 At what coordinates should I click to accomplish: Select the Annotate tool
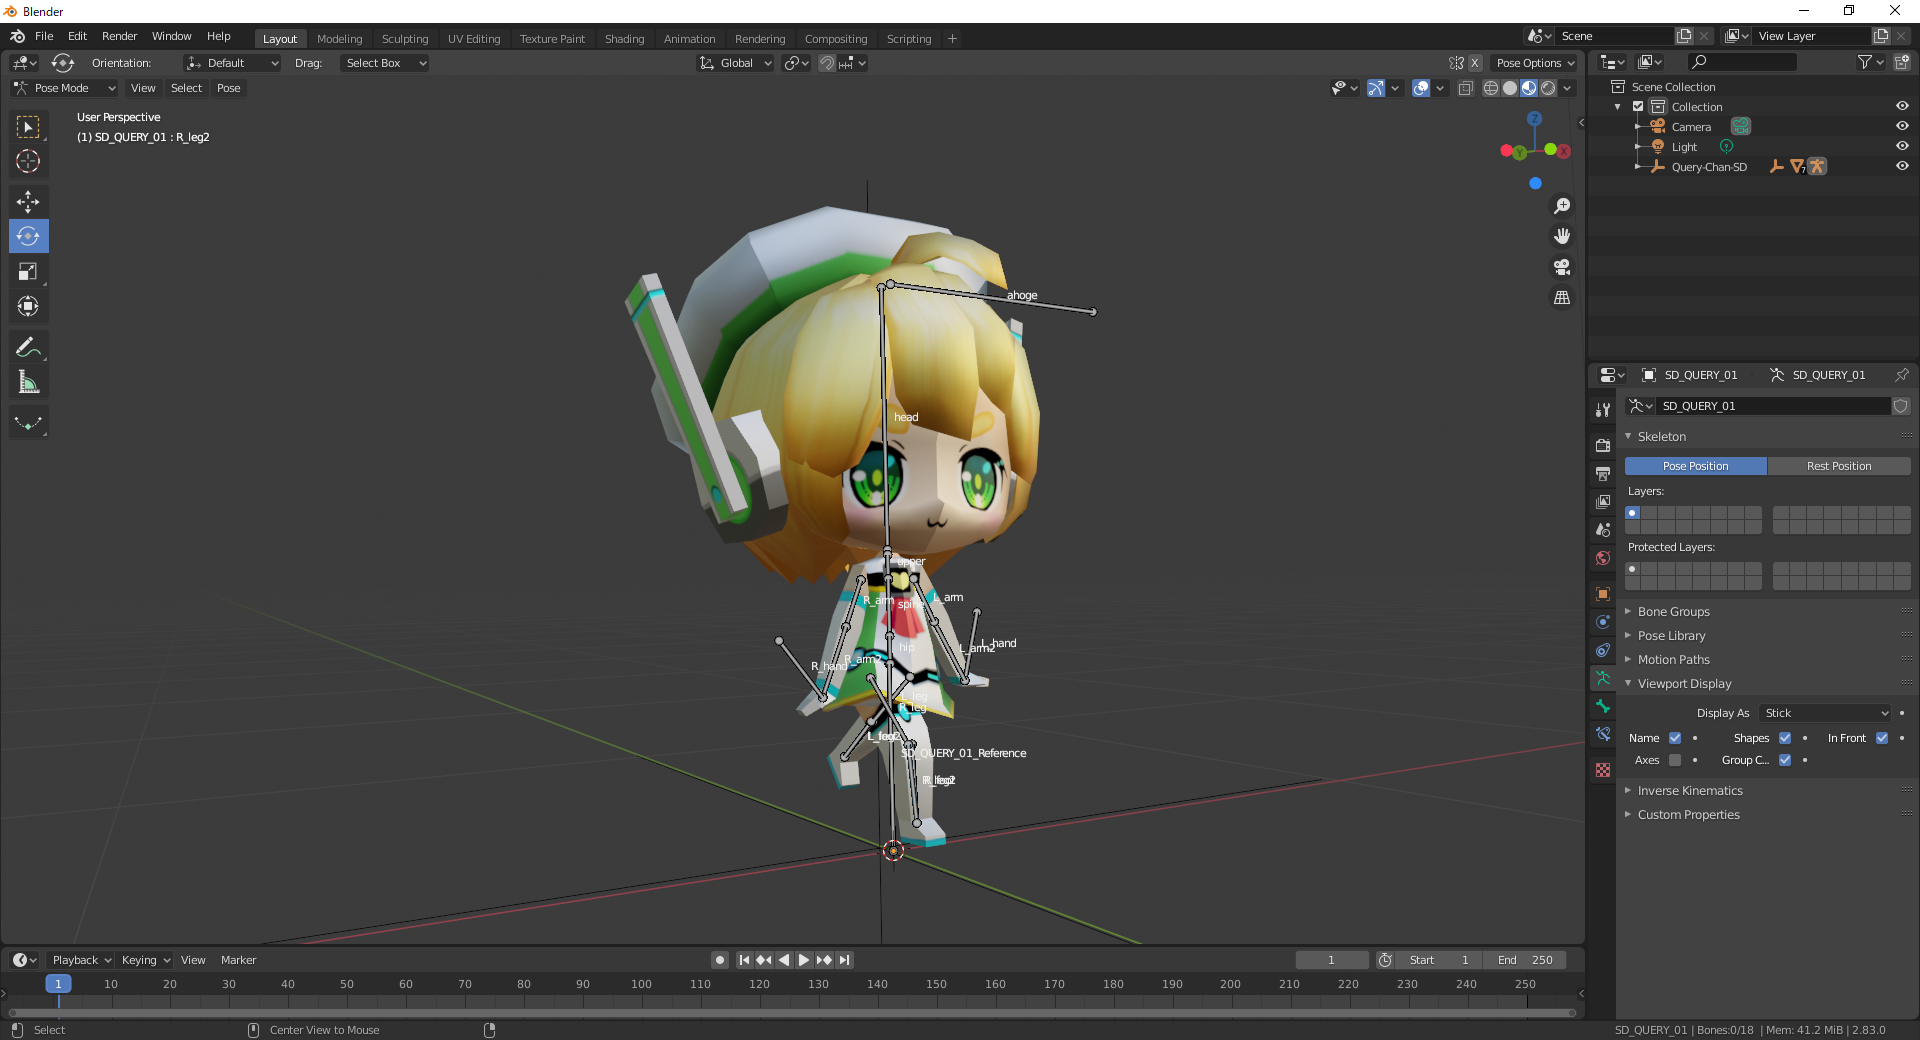28,347
